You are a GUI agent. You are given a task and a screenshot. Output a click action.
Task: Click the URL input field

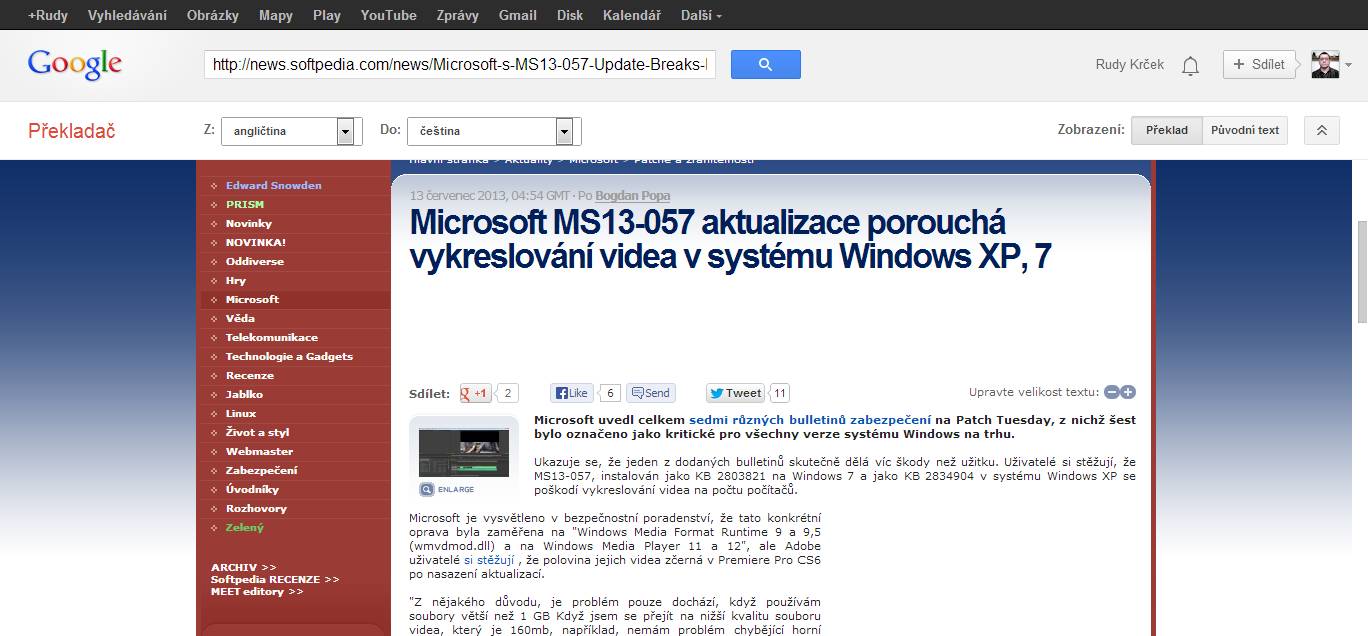(x=460, y=65)
